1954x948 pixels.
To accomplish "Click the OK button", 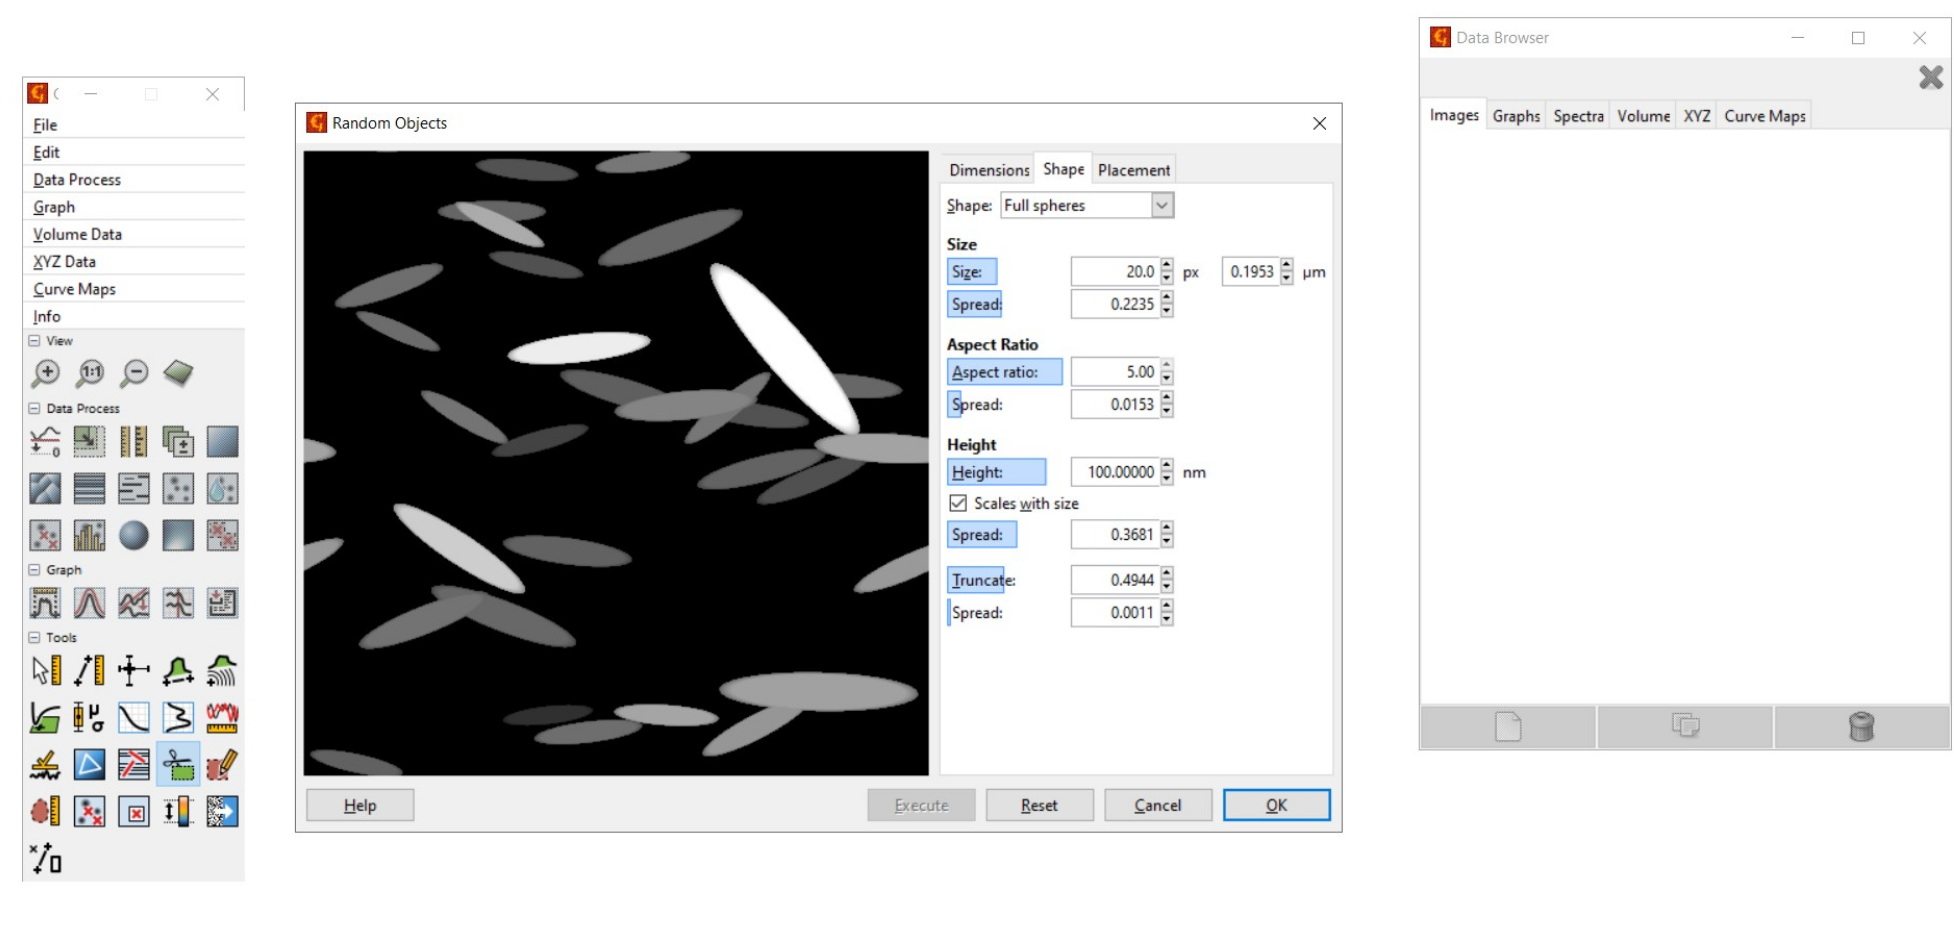I will coord(1276,805).
